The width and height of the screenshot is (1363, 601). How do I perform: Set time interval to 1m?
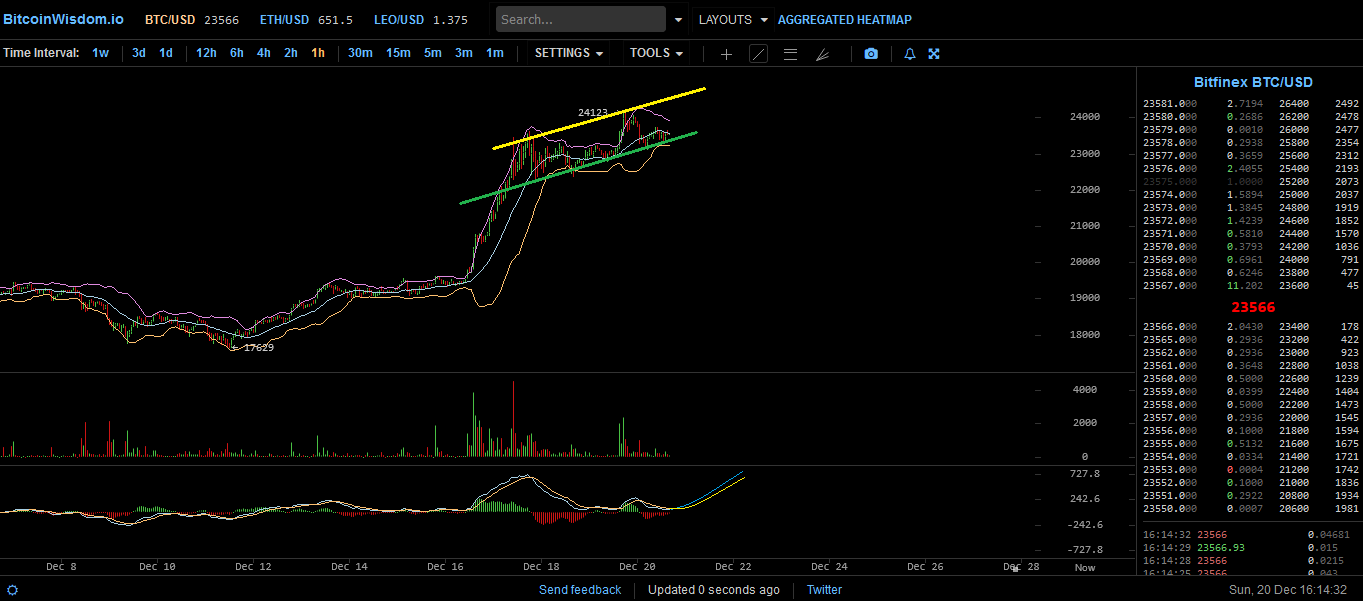click(x=495, y=53)
